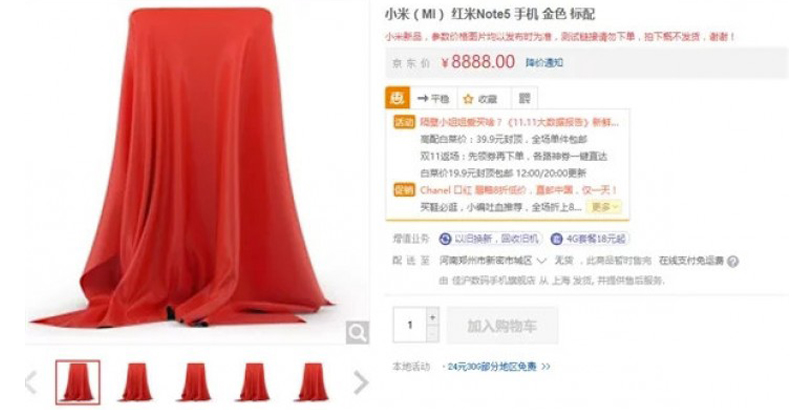Click the help question mark near 在线支付免运费
The image size is (800, 410).
733,262
